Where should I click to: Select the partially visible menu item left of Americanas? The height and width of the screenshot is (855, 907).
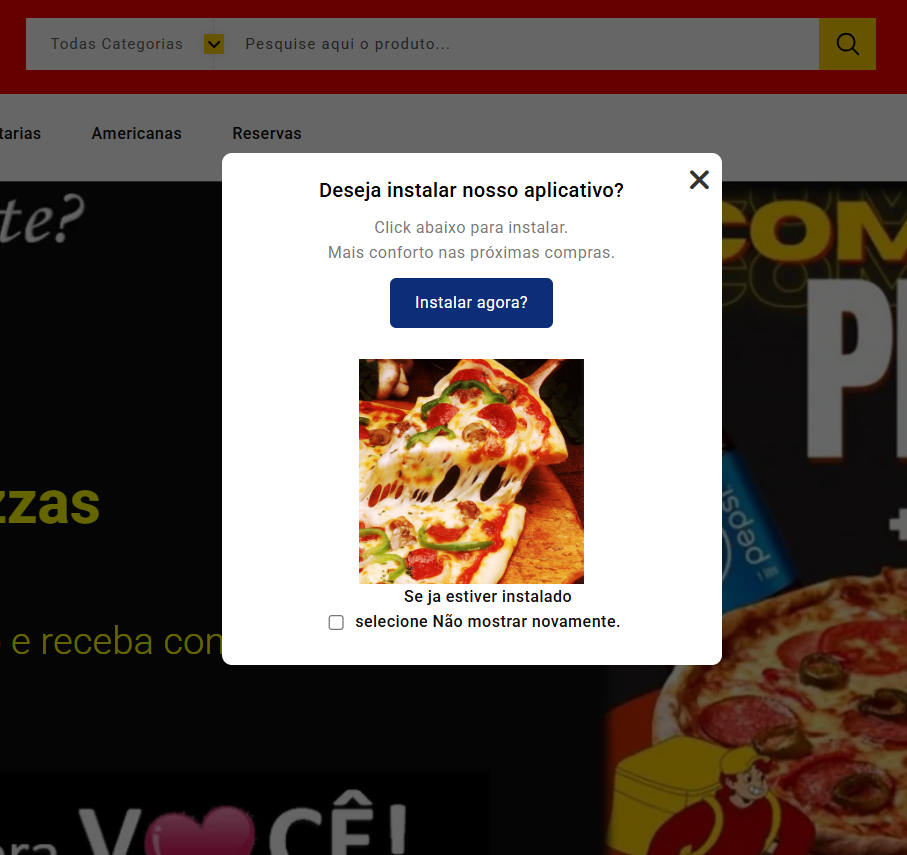click(20, 133)
